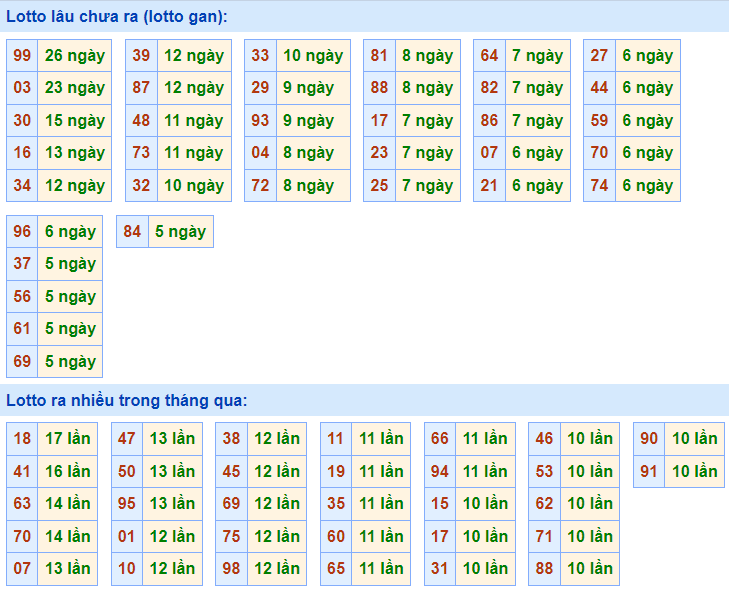Click the '11 lần' value beside 35
The image size is (729, 589).
point(381,503)
